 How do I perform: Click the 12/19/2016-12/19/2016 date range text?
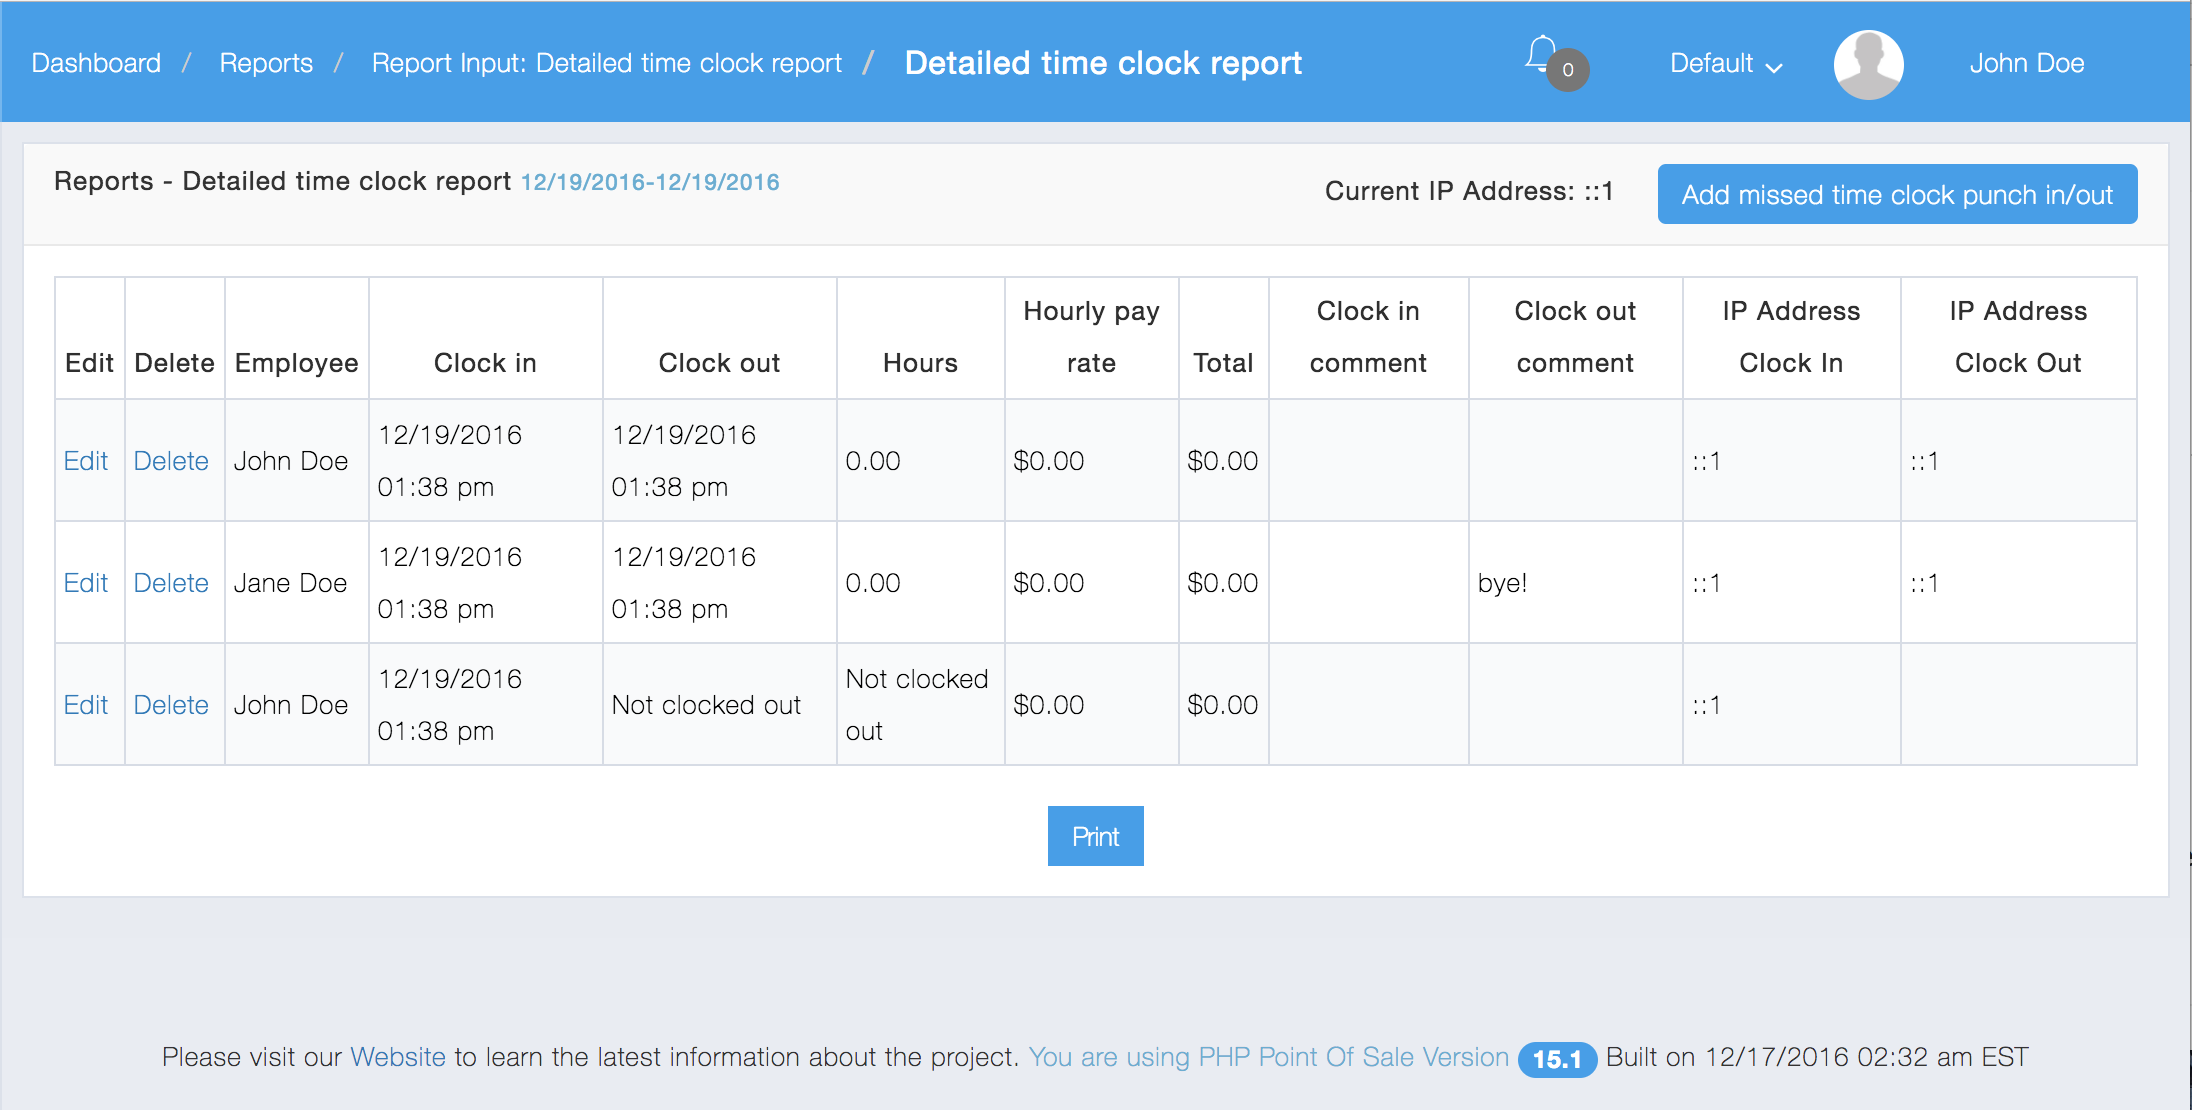click(650, 182)
